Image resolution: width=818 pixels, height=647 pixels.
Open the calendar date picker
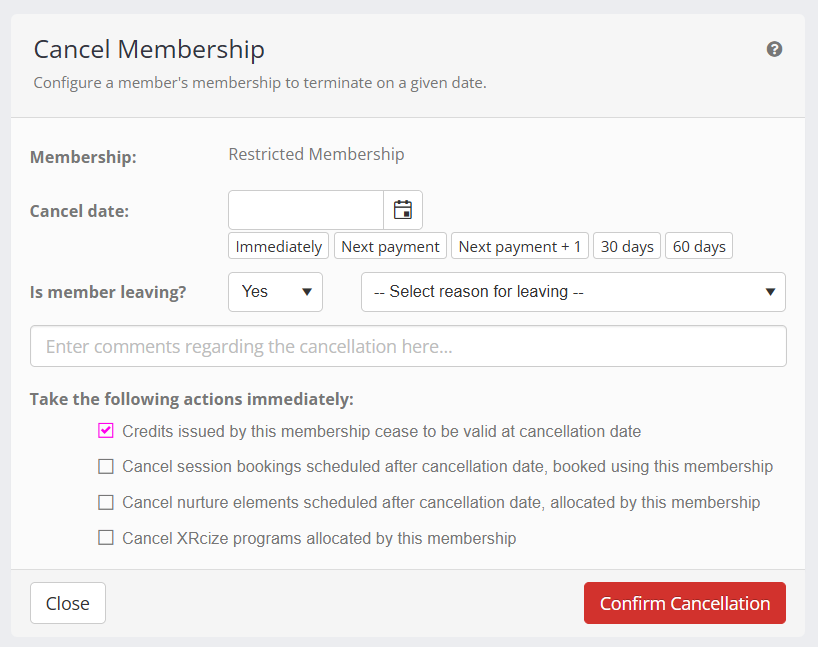coord(403,210)
